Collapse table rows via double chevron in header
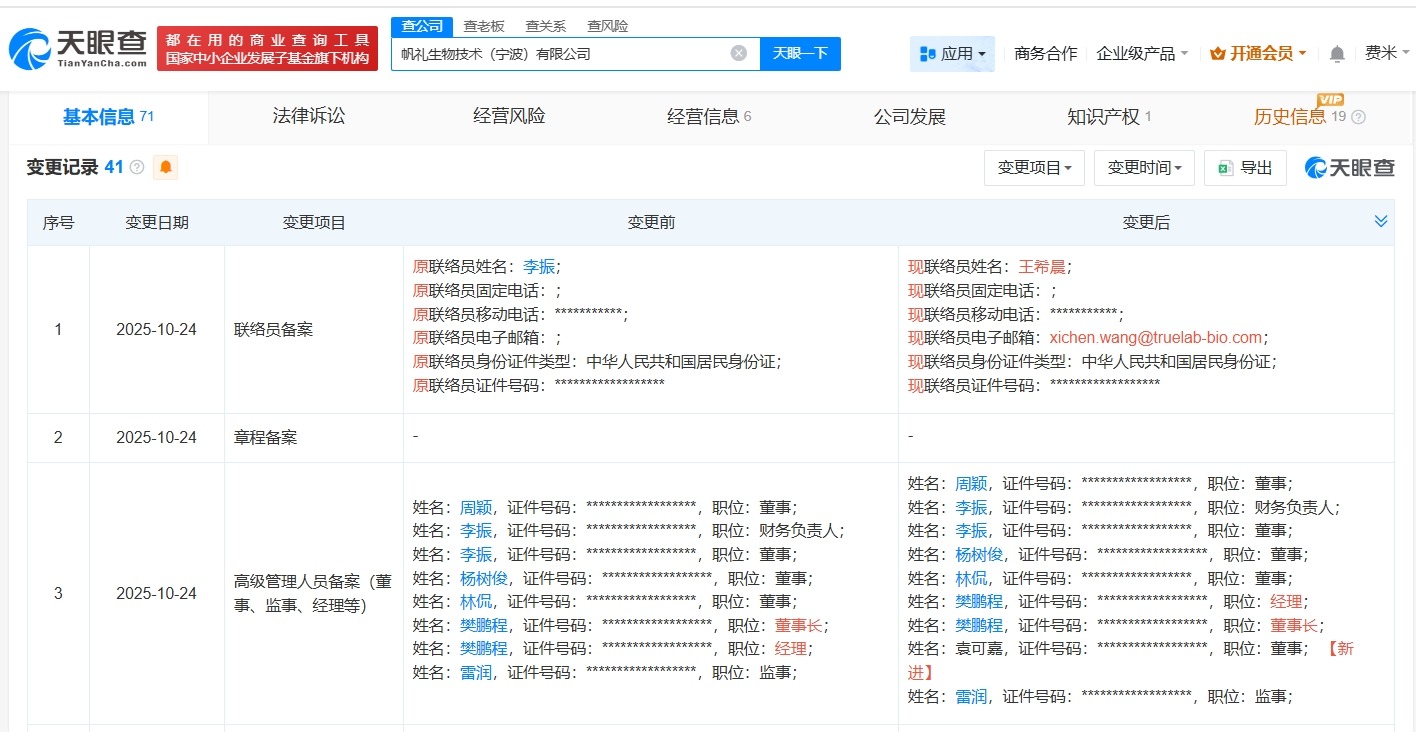 [1381, 221]
